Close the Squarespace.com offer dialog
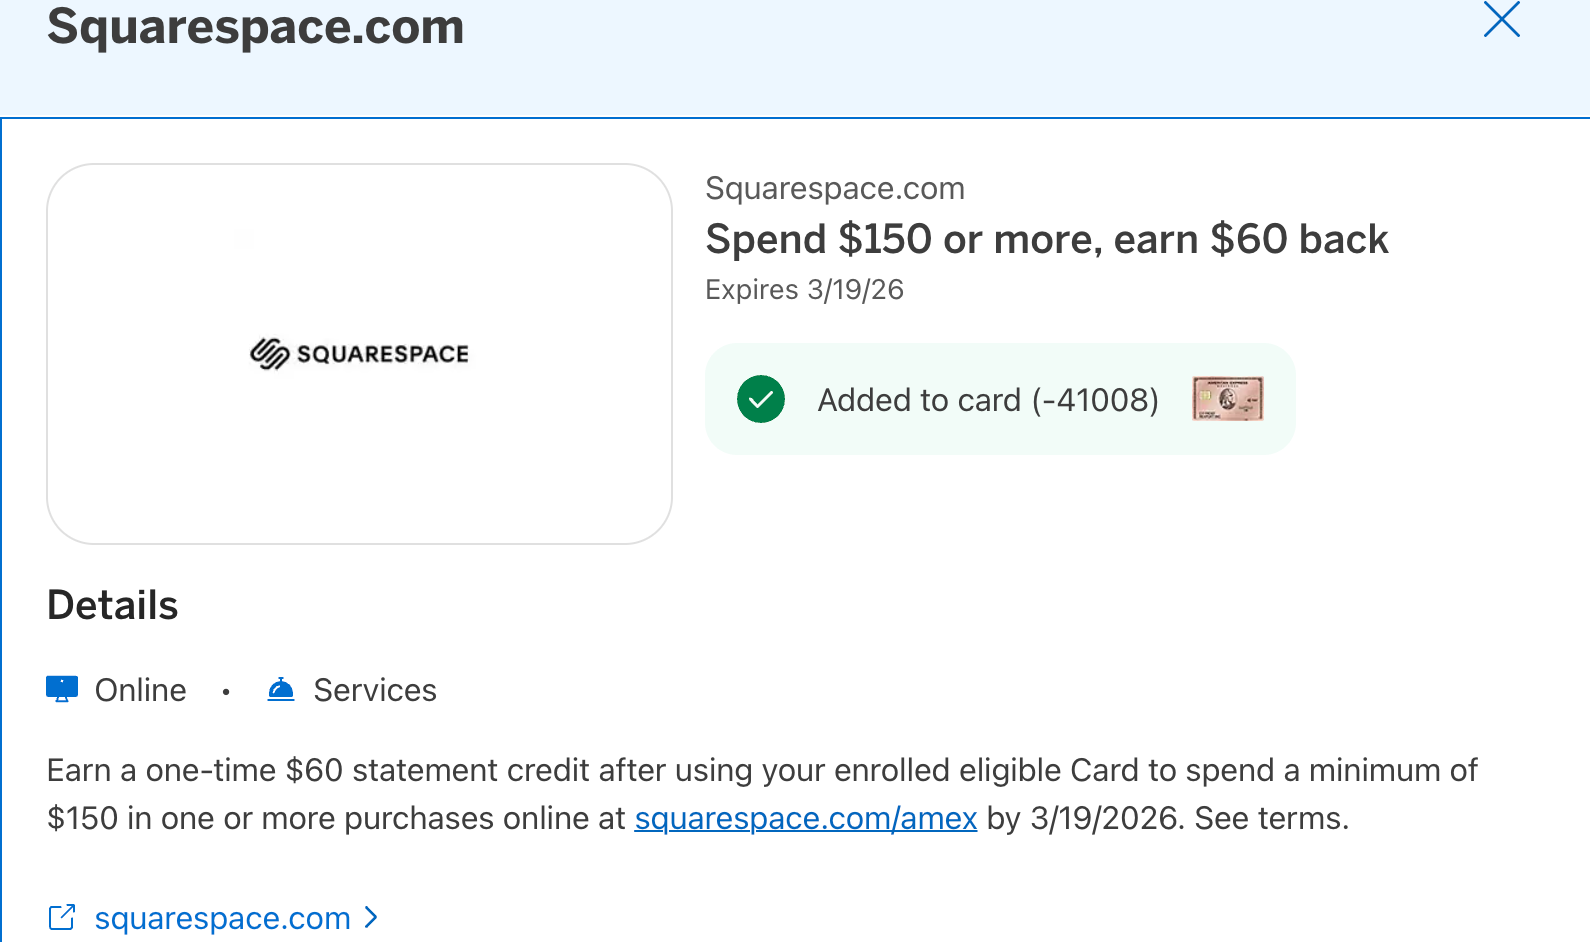The height and width of the screenshot is (942, 1590). (1501, 20)
